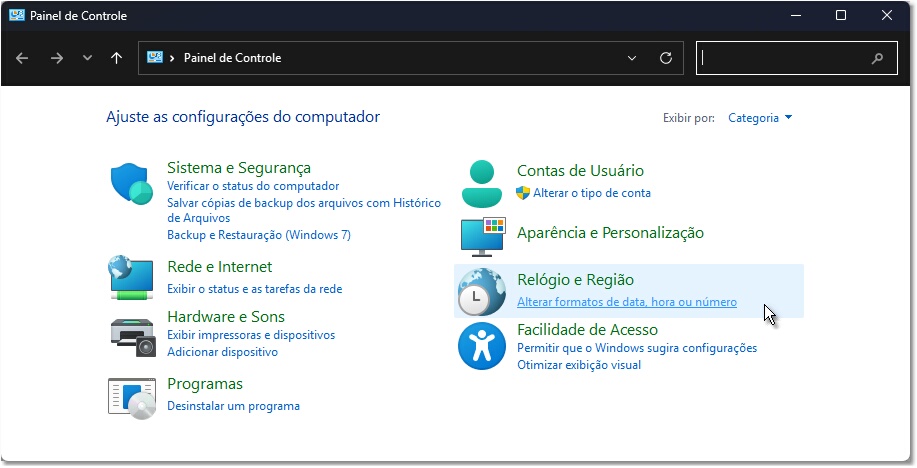
Task: Open Backup e Restauração (Windows 7)
Action: pyautogui.click(x=259, y=235)
